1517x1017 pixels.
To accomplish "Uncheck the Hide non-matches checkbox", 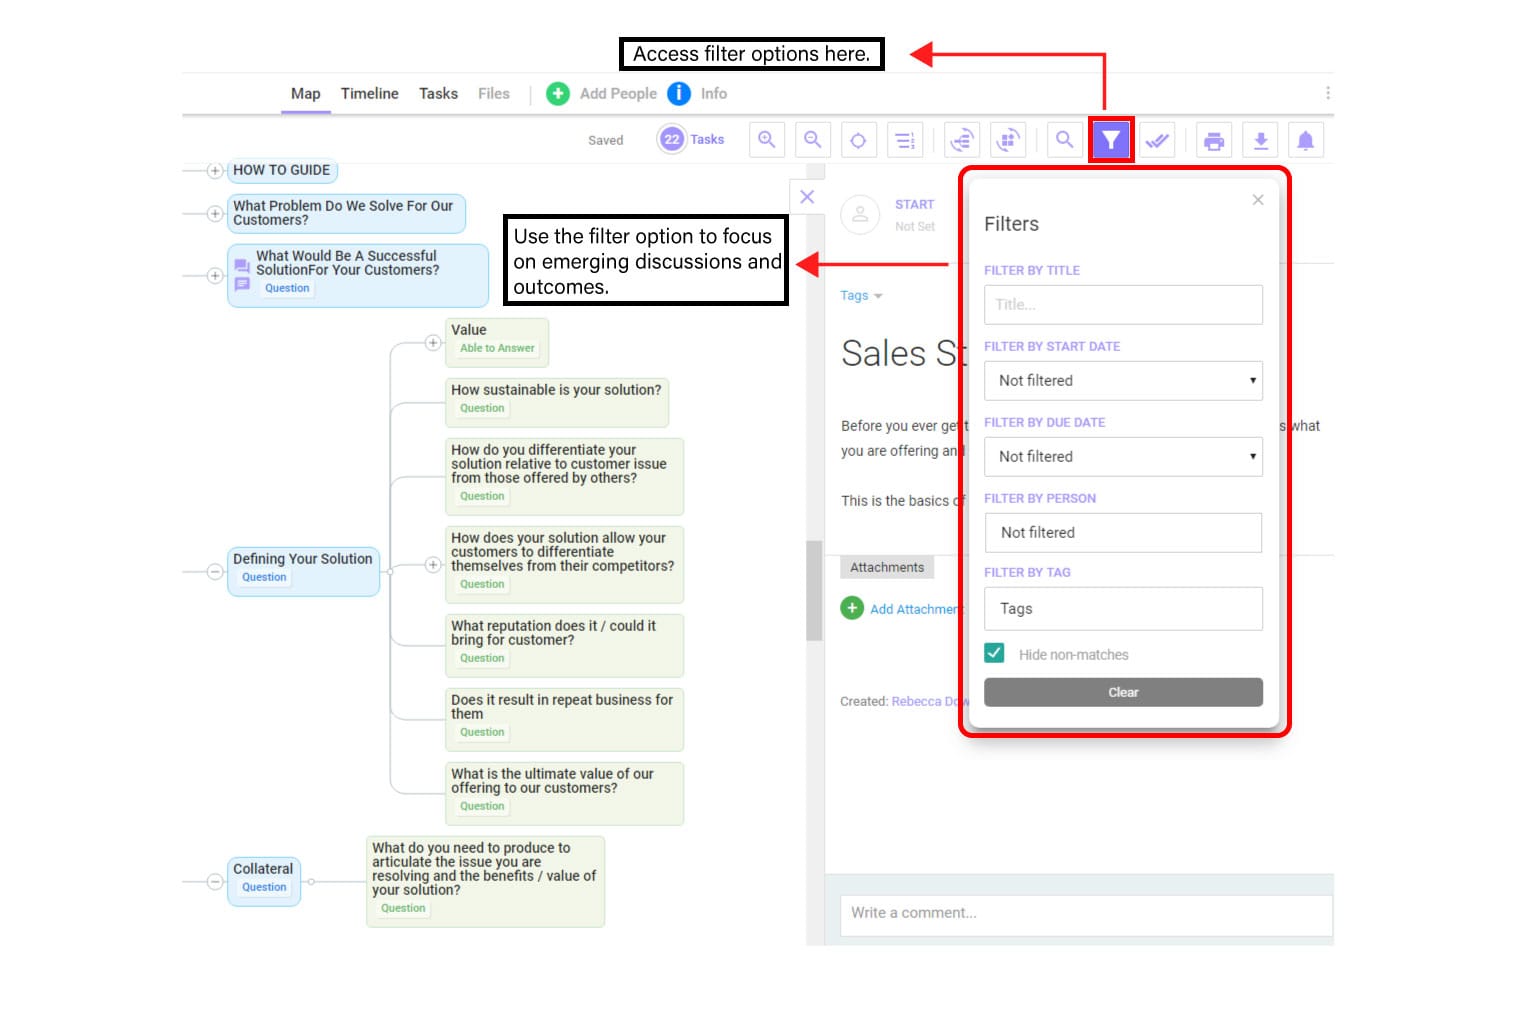I will click(994, 652).
